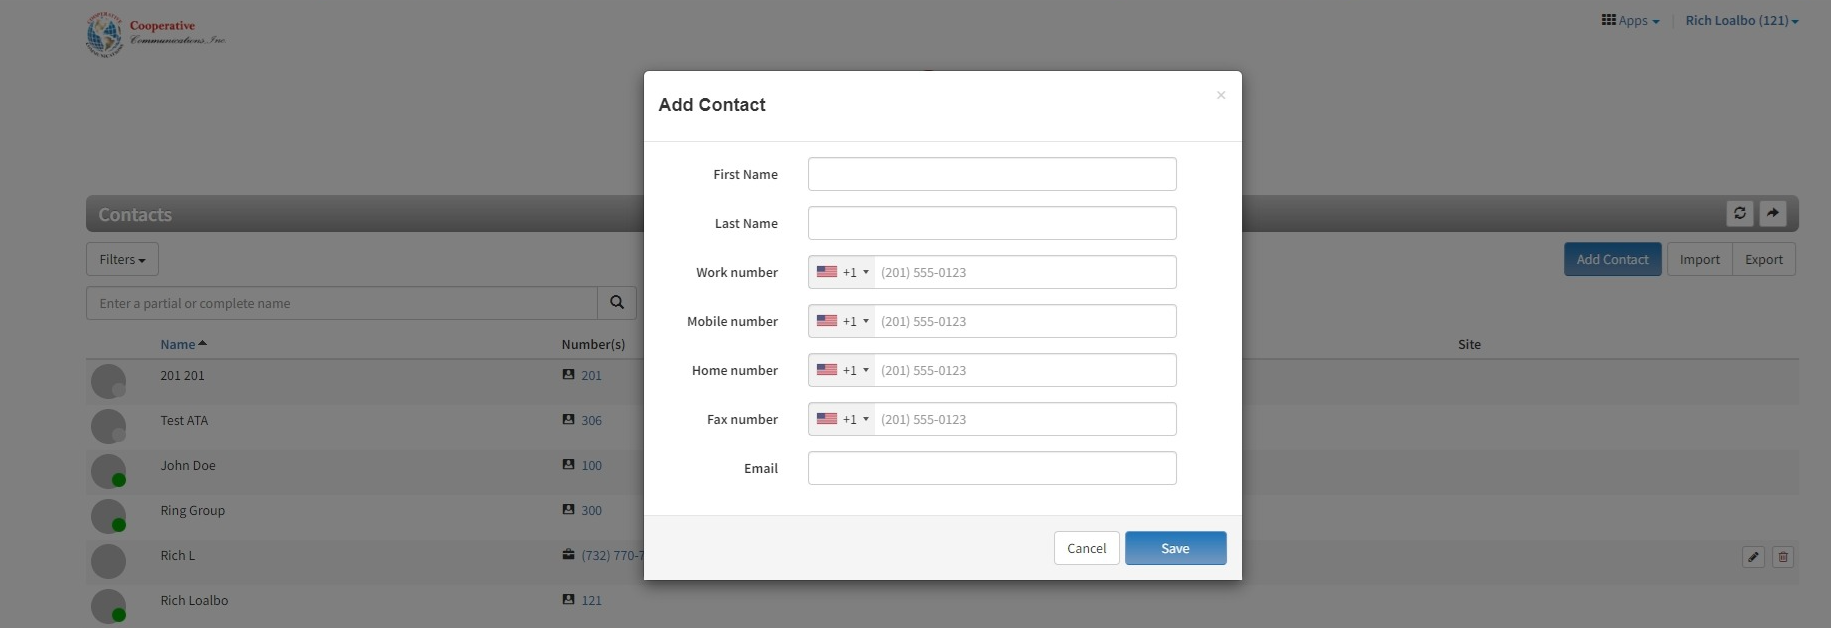Open the Mobile number country code dropdown
This screenshot has height=628, width=1831.
click(x=842, y=321)
